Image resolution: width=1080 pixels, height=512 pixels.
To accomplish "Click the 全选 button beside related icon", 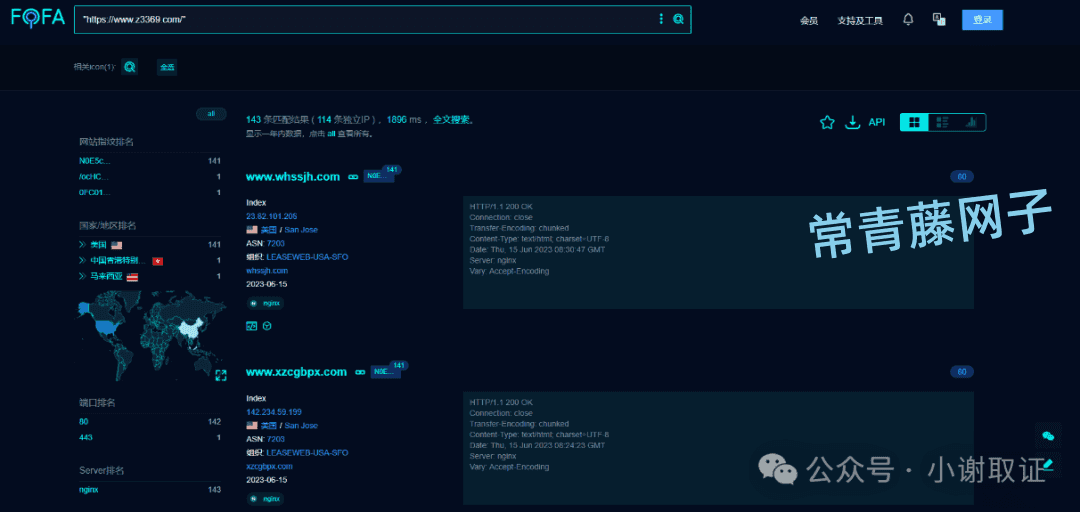I will point(167,67).
